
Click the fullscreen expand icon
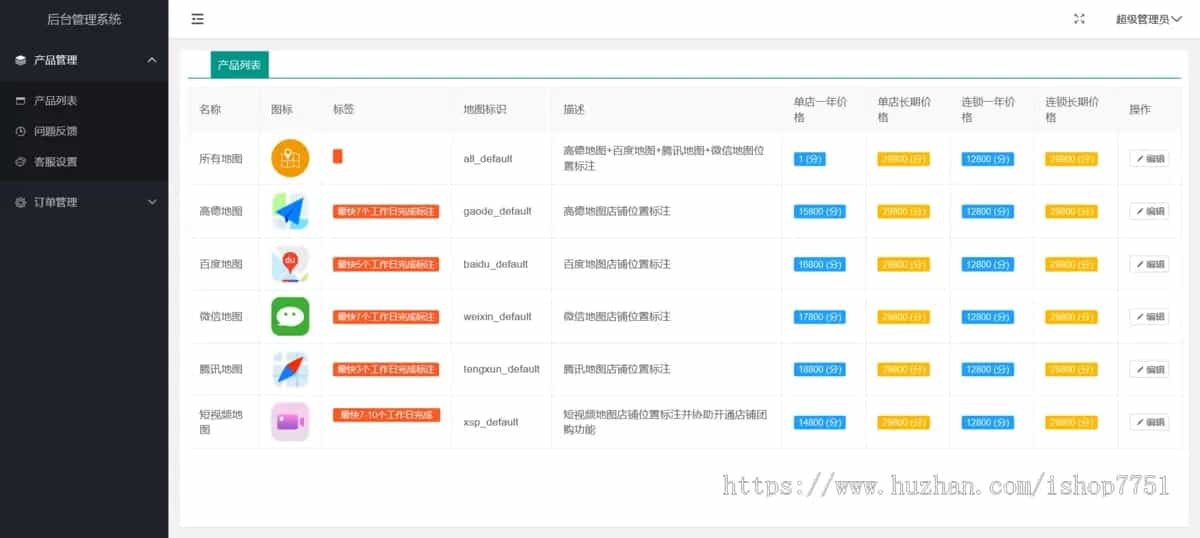[x=1079, y=19]
